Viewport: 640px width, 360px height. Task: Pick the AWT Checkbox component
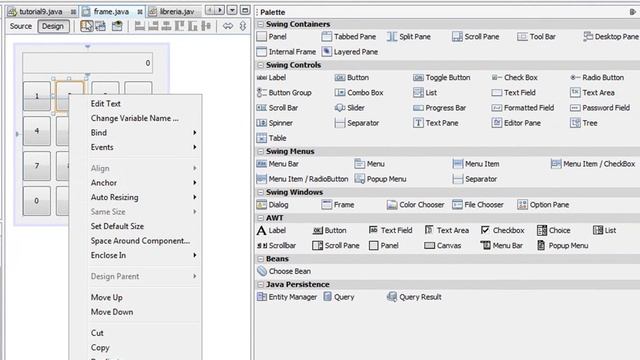[502, 230]
